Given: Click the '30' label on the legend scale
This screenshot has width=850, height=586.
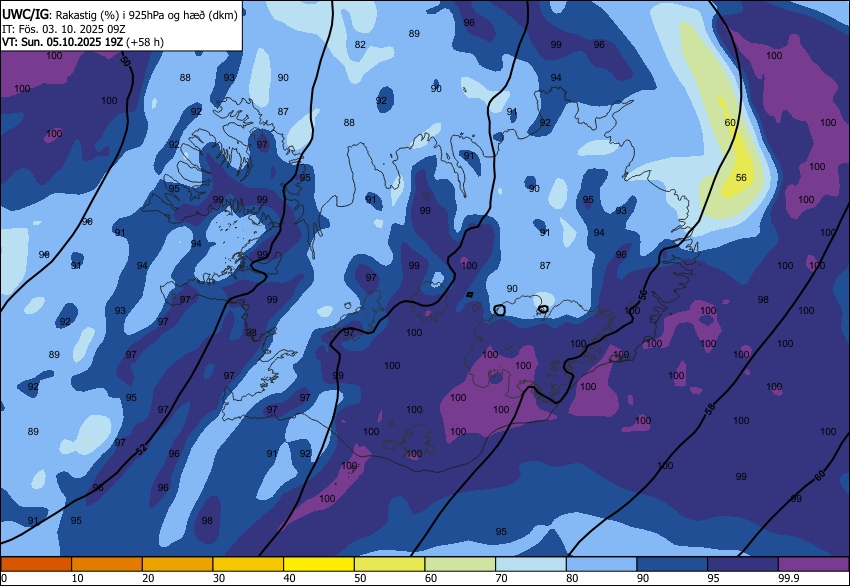Looking at the screenshot, I should pyautogui.click(x=219, y=578).
